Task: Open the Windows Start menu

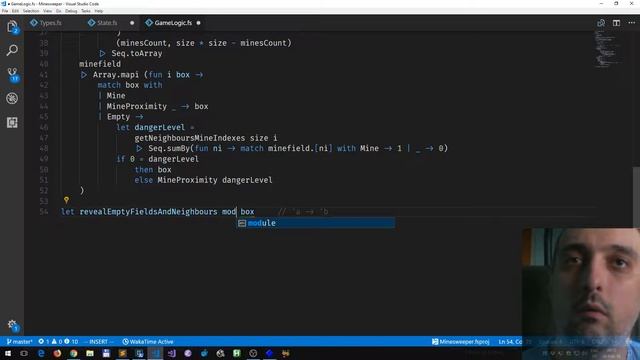Action: point(8,353)
